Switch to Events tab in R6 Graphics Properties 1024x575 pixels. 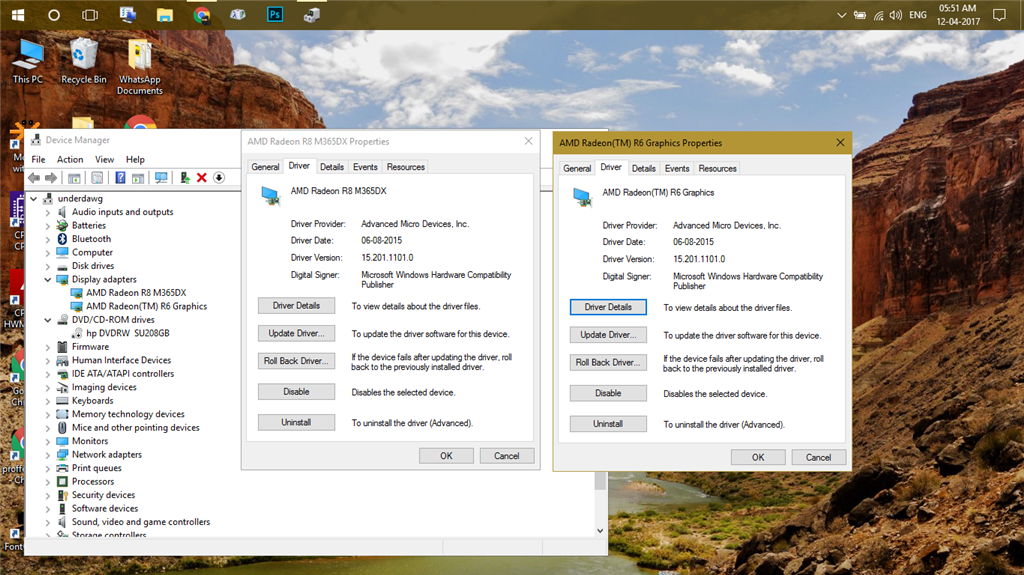tap(677, 169)
